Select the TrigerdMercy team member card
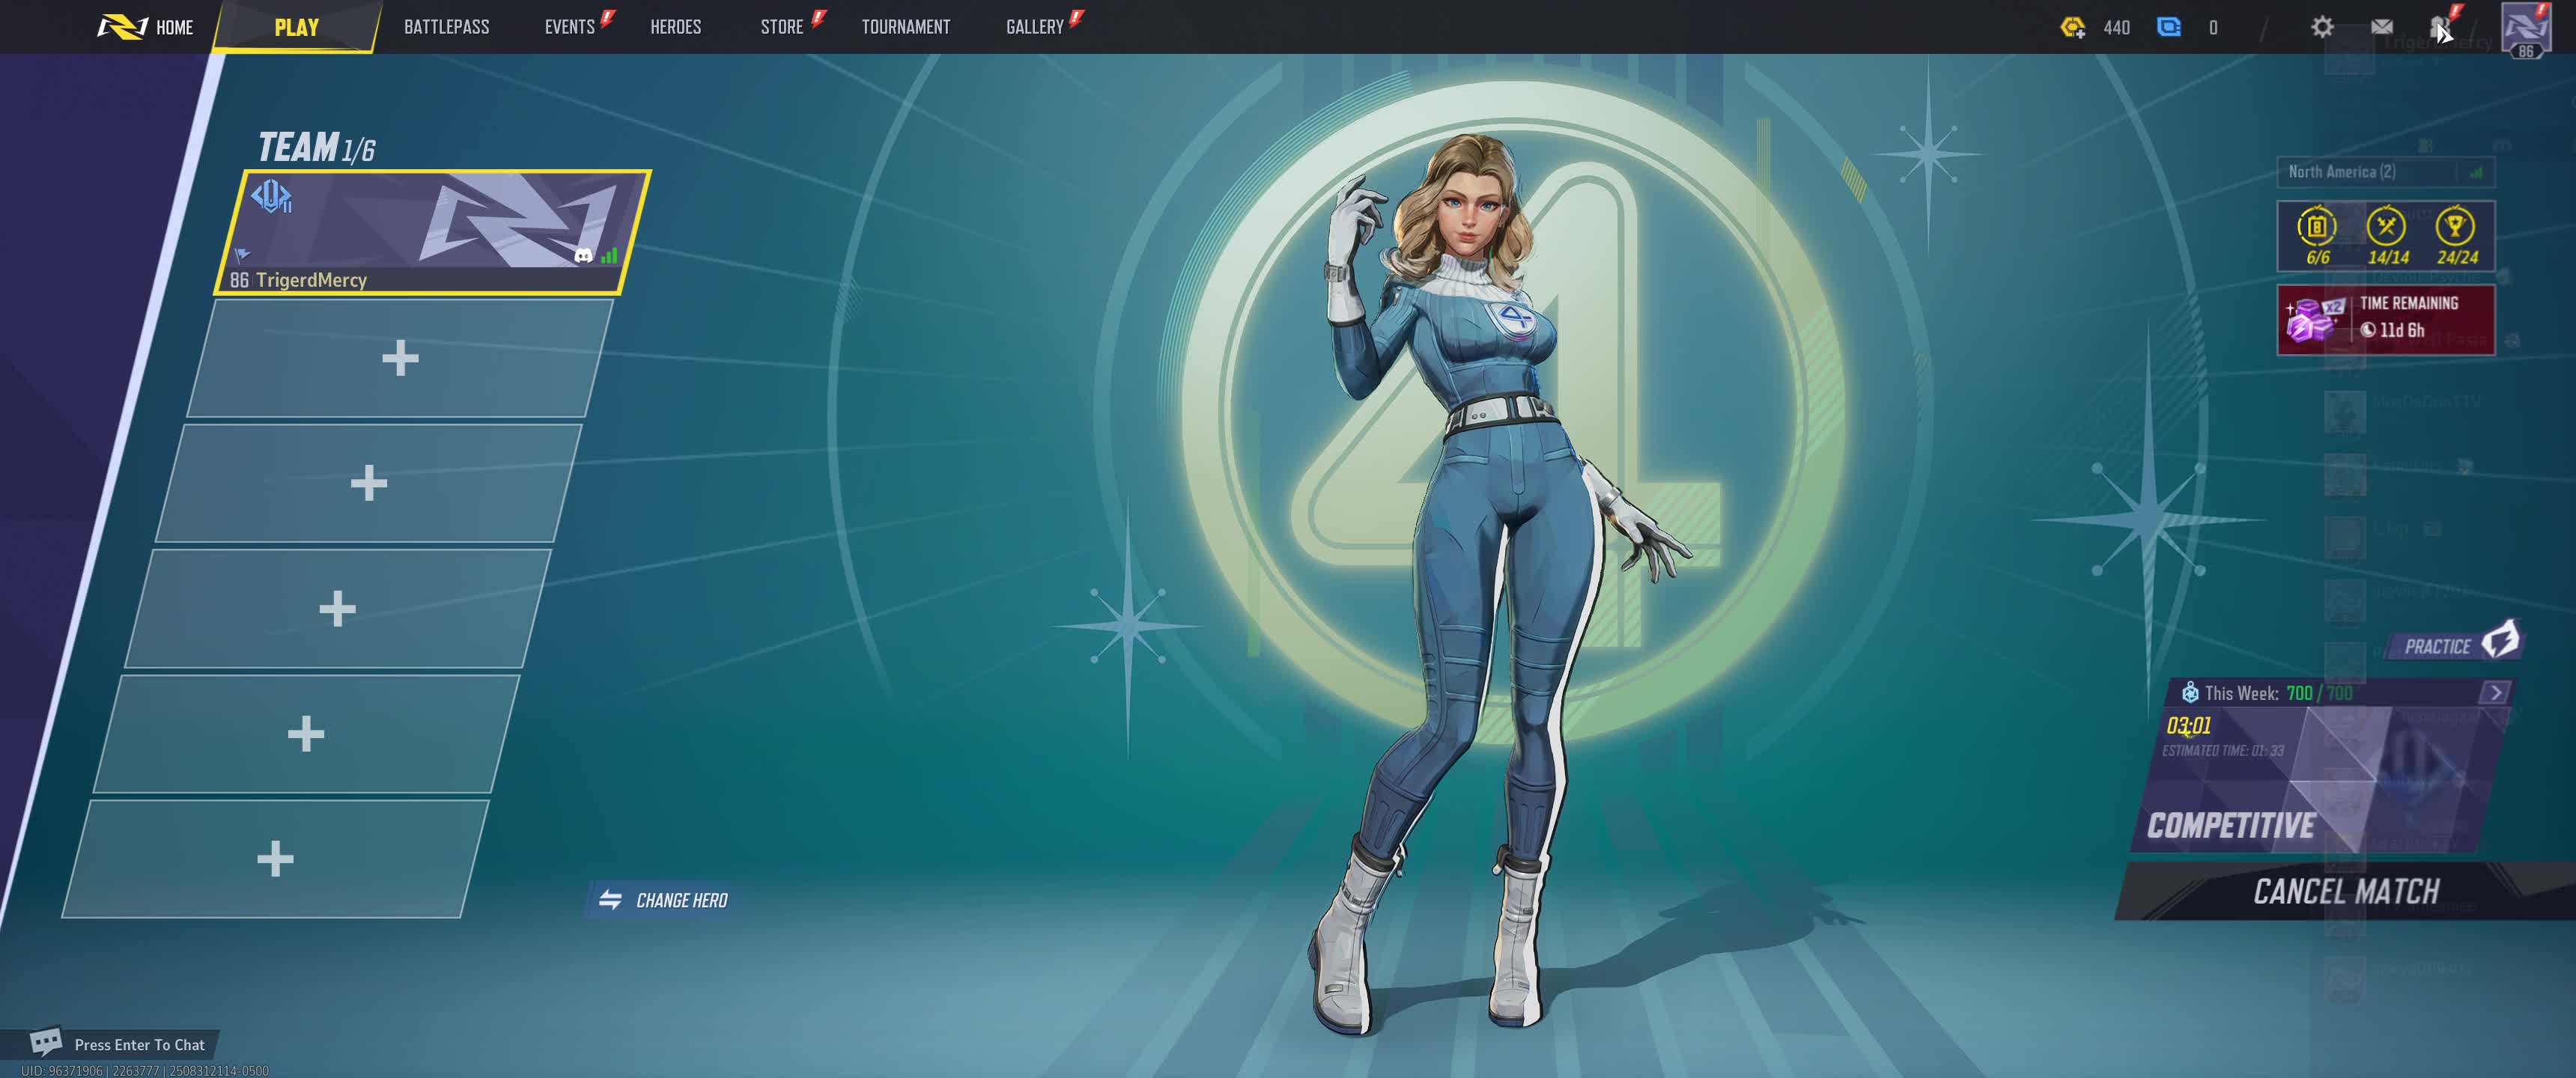 coord(433,232)
